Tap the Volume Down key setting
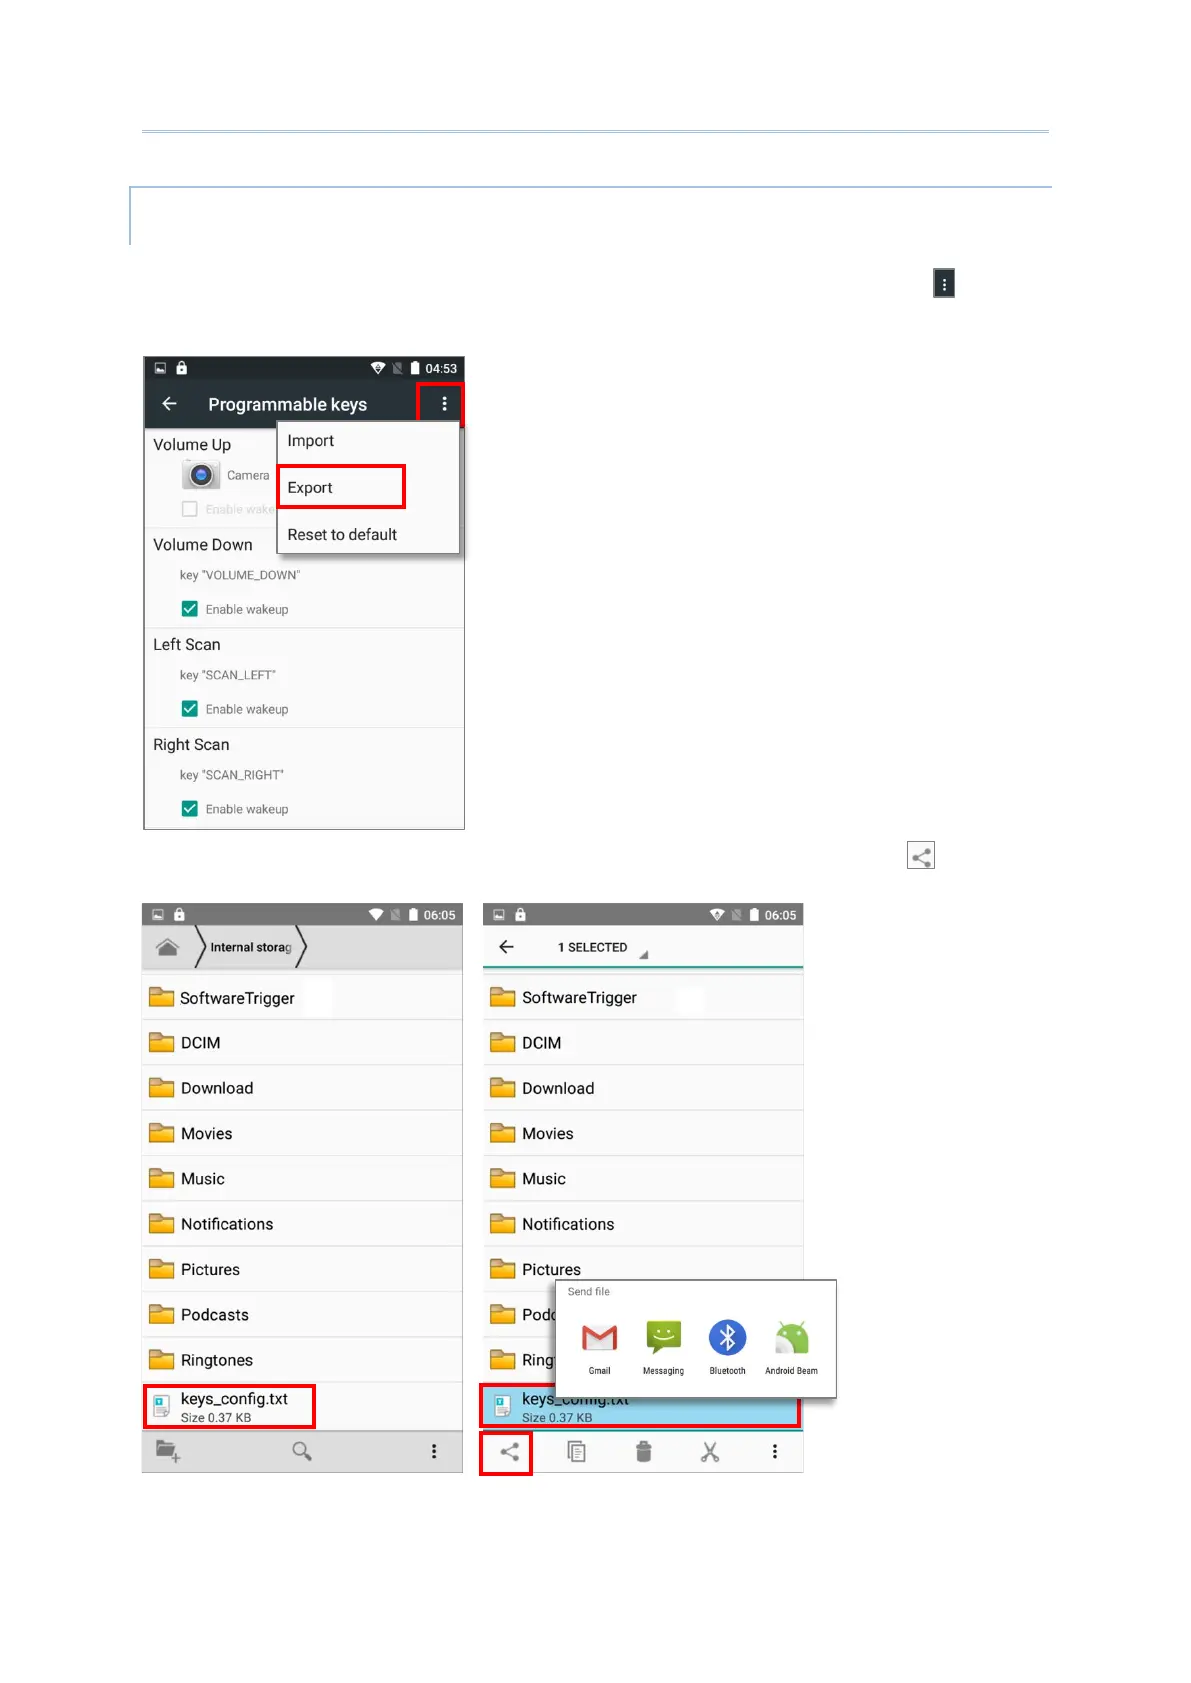 pyautogui.click(x=203, y=545)
